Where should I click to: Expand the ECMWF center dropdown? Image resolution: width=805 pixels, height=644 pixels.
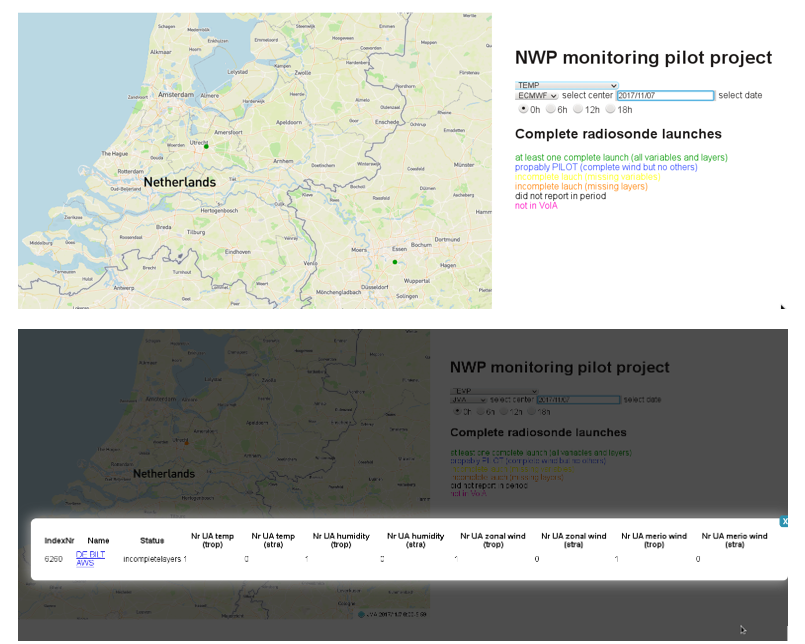[x=537, y=96]
